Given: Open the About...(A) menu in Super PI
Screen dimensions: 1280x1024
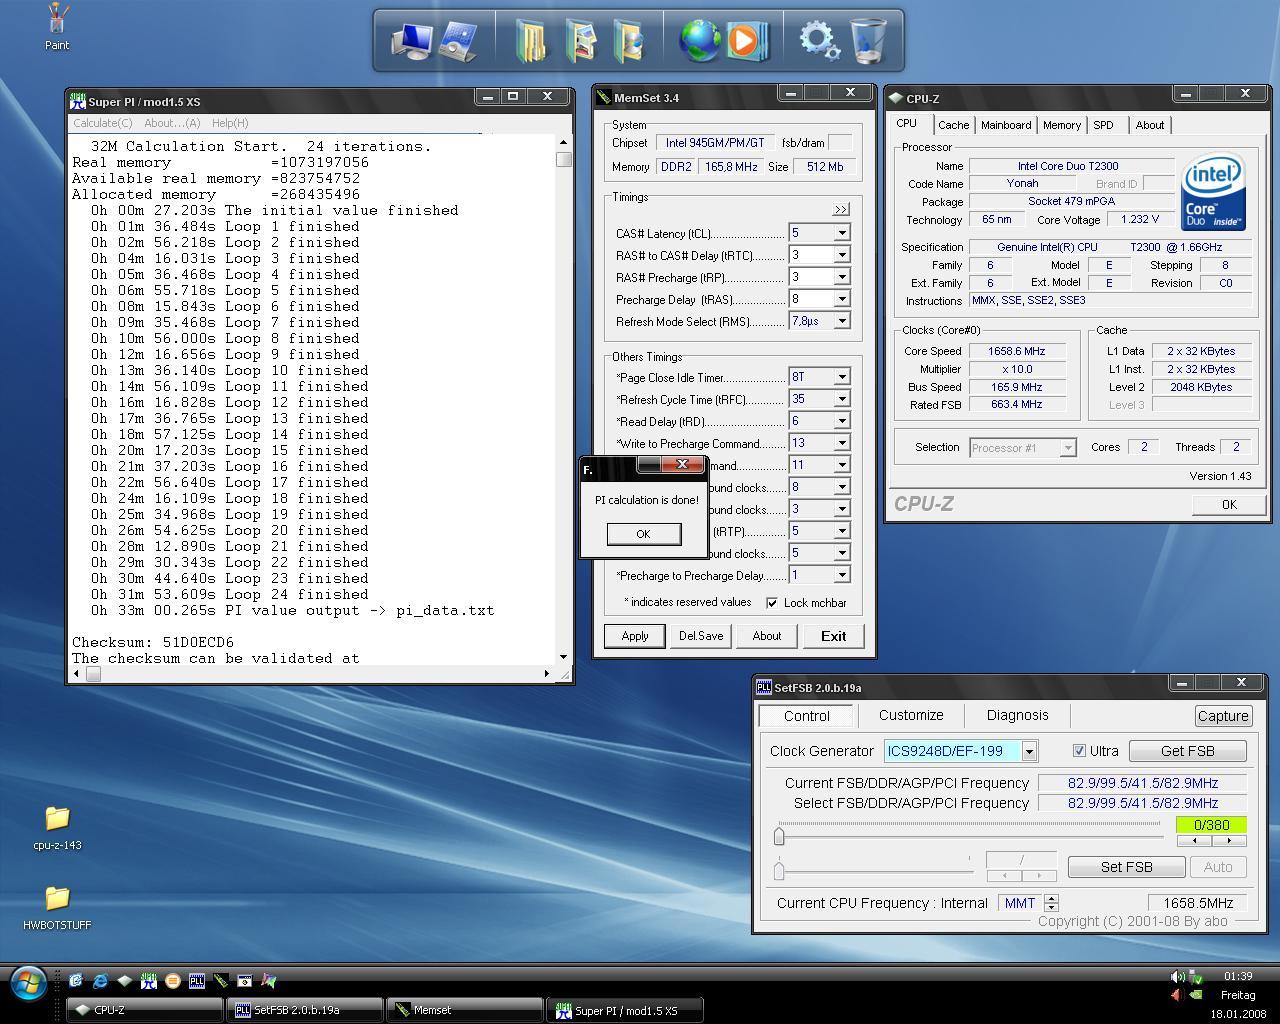Looking at the screenshot, I should tap(172, 123).
